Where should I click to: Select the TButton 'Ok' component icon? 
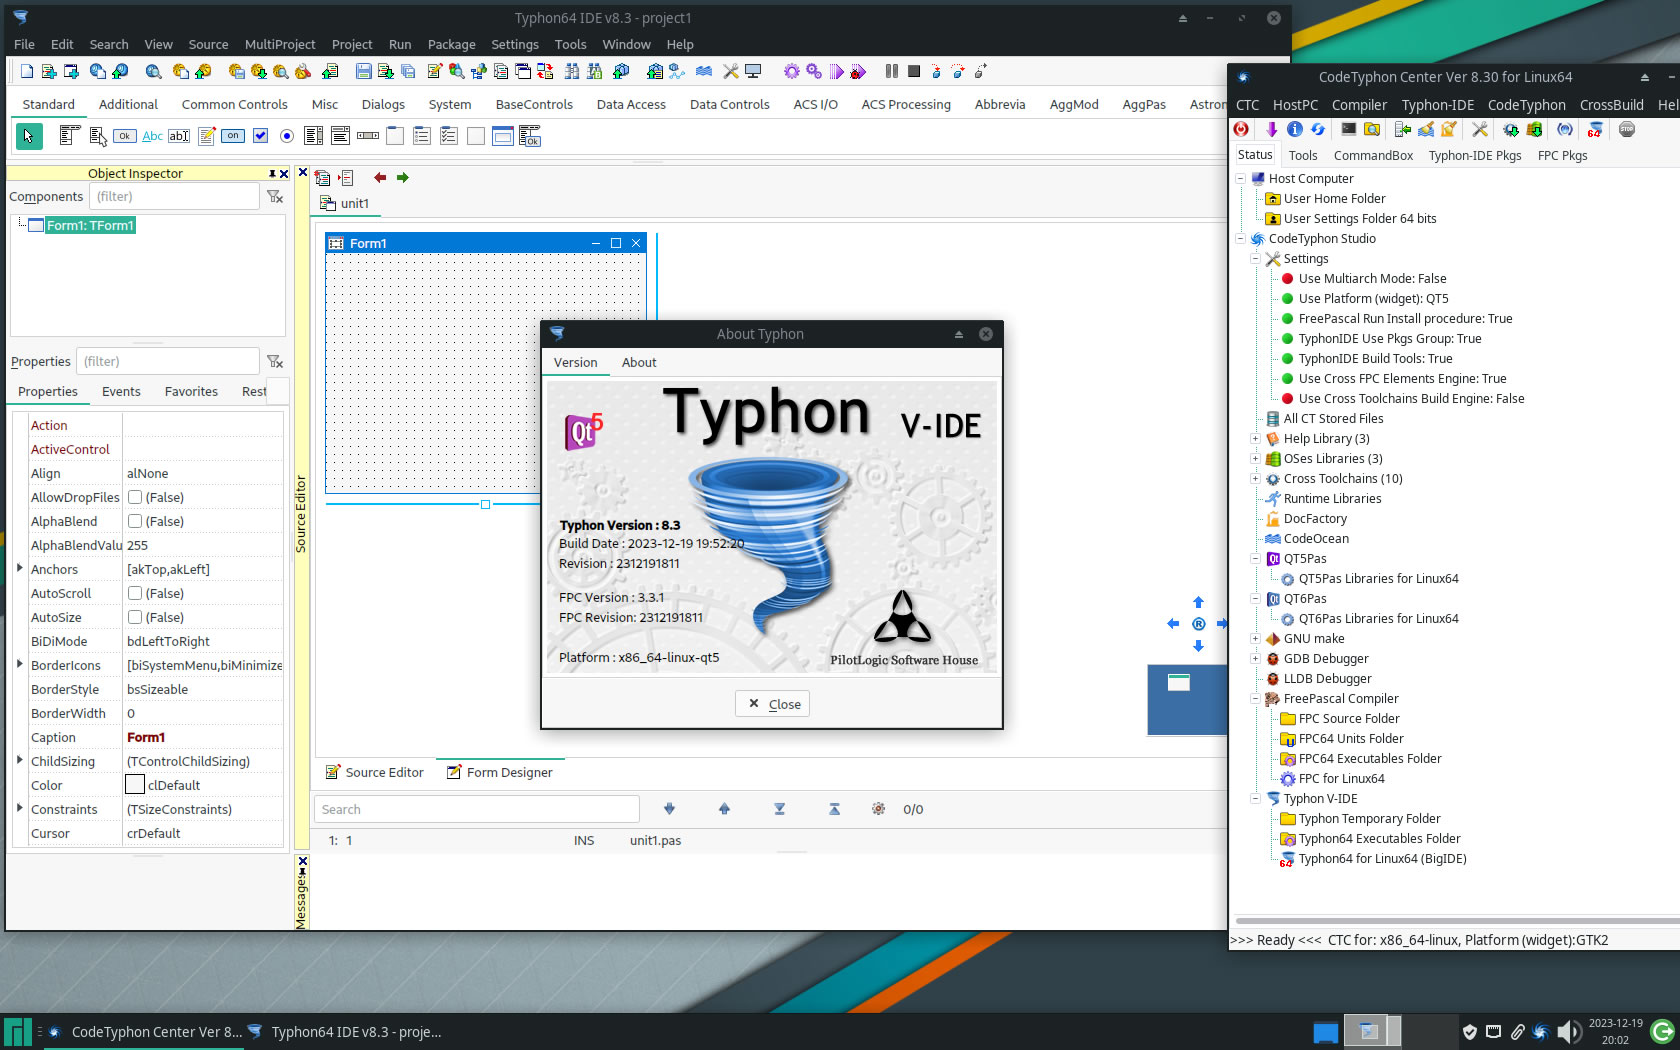pyautogui.click(x=125, y=136)
